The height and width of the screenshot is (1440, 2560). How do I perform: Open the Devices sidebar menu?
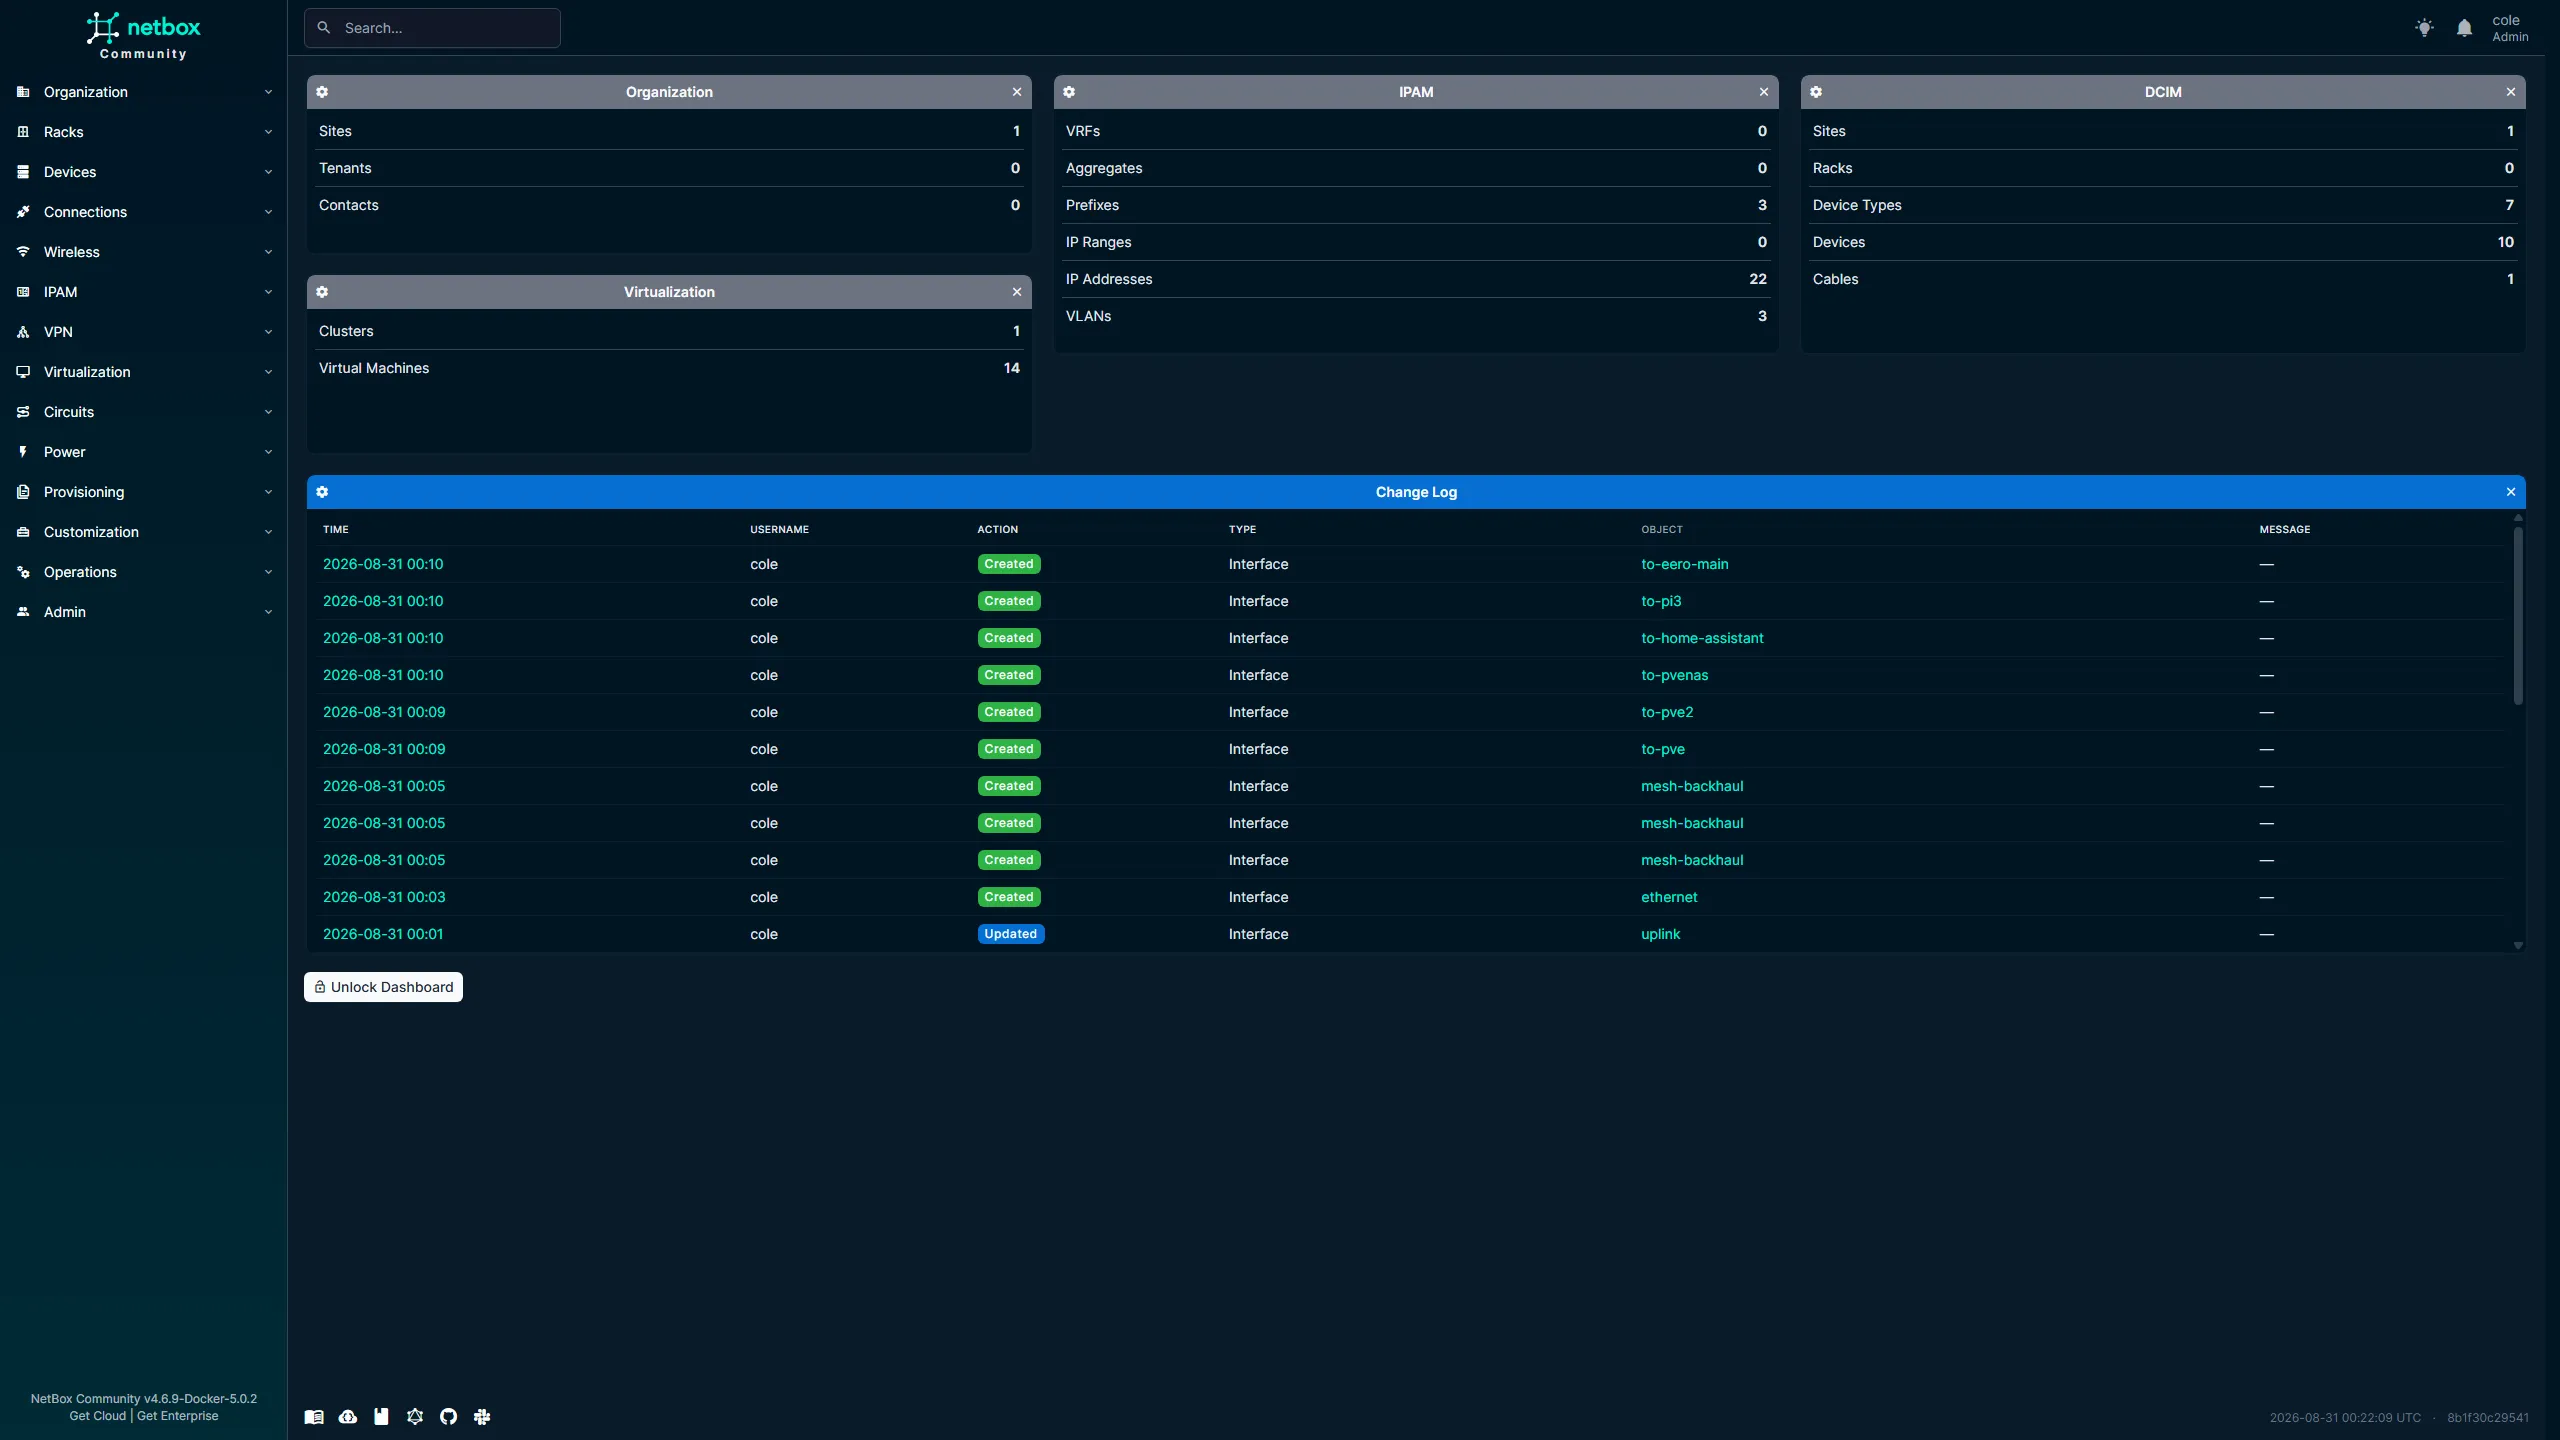tap(144, 172)
